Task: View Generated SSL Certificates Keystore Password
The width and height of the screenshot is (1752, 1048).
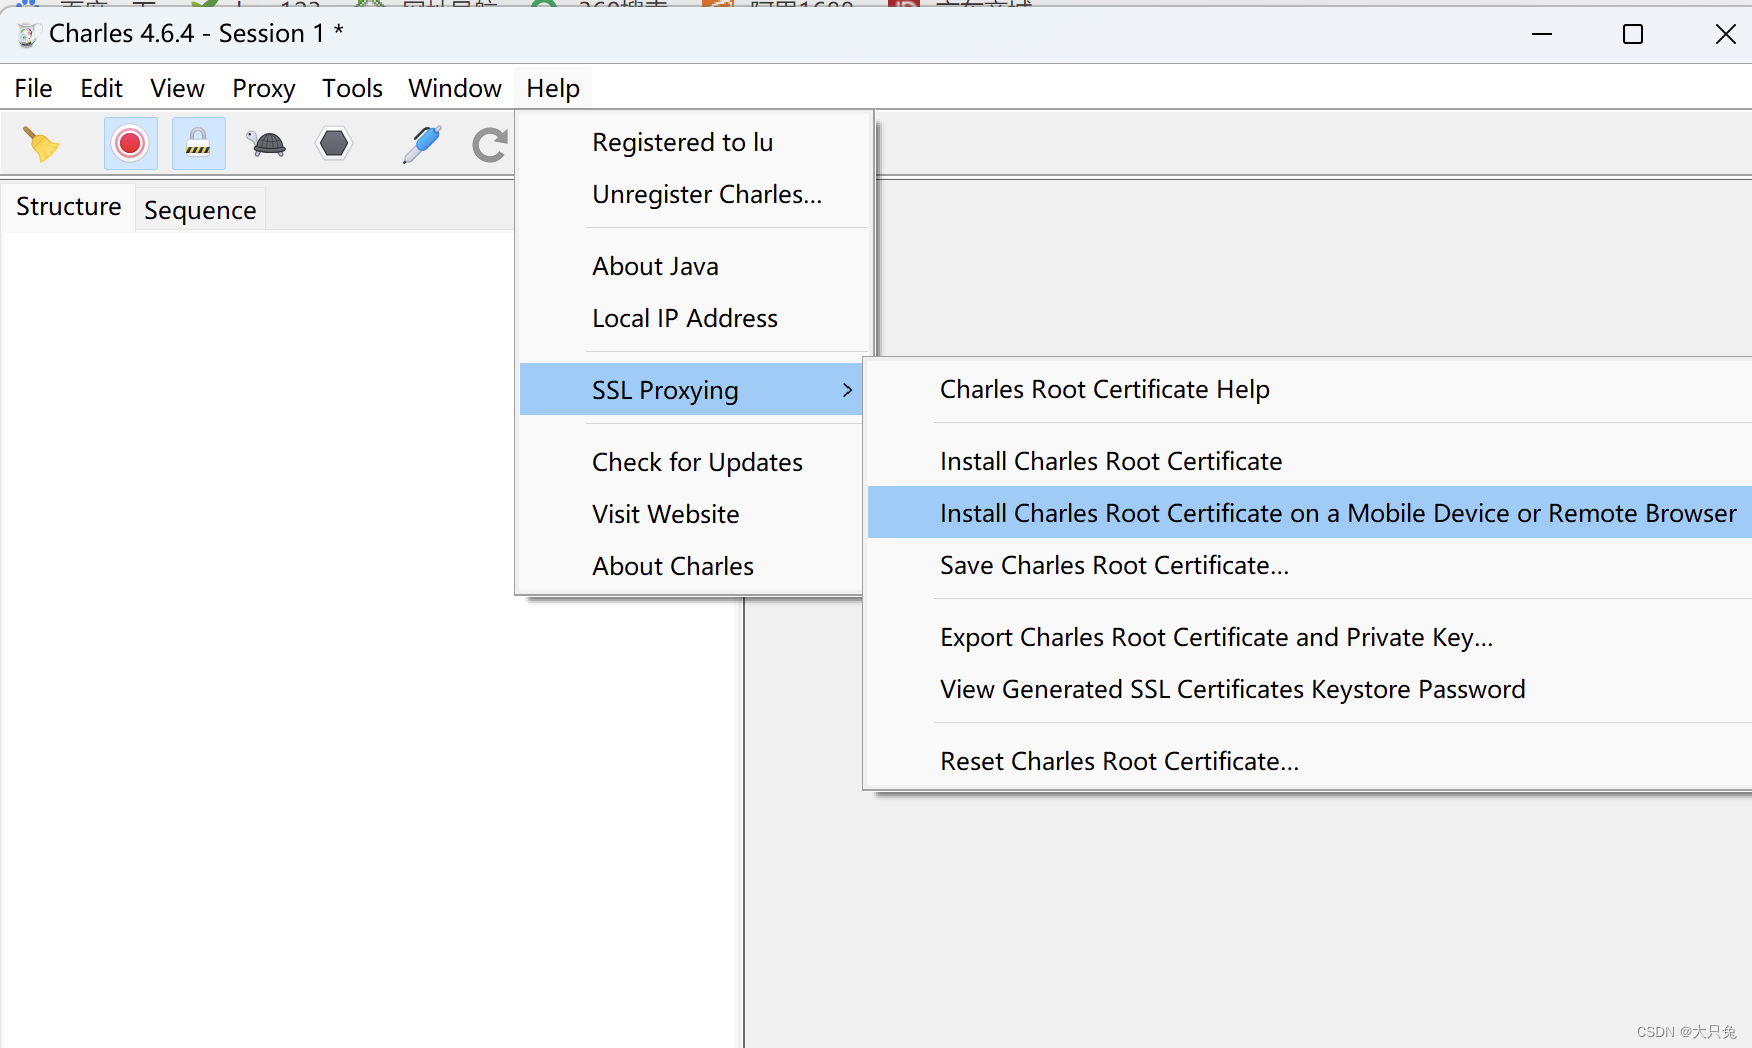Action: tap(1310, 689)
